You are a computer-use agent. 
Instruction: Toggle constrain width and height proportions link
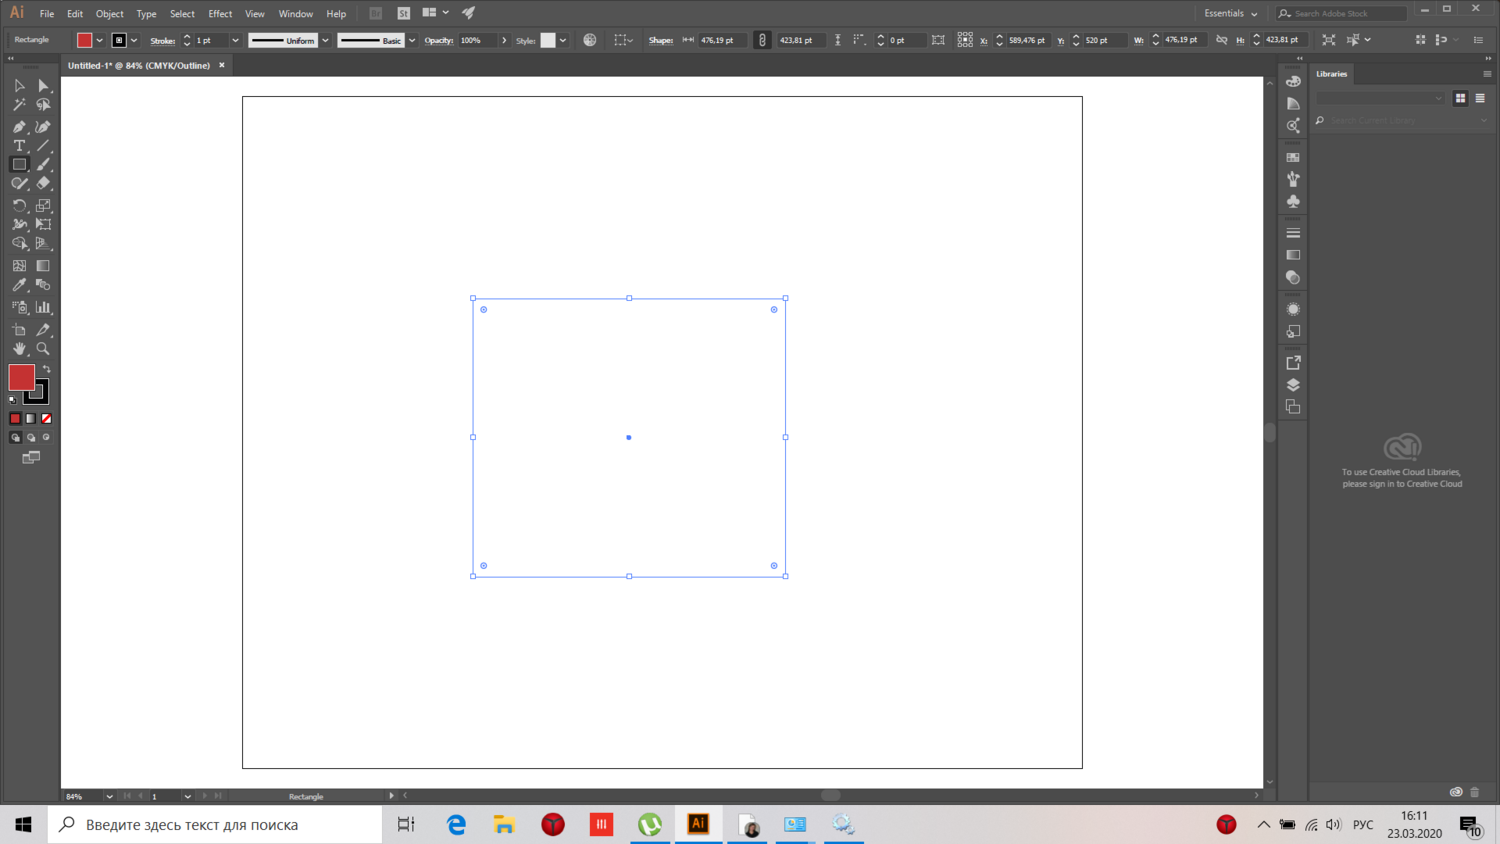(1221, 40)
